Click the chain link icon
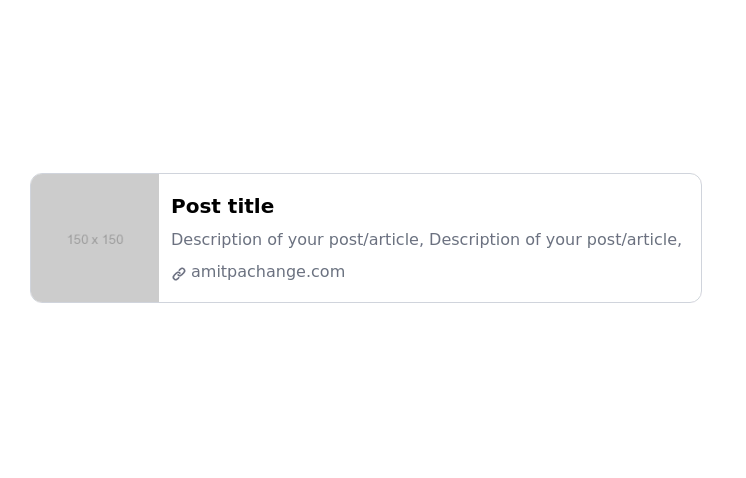 click(179, 273)
